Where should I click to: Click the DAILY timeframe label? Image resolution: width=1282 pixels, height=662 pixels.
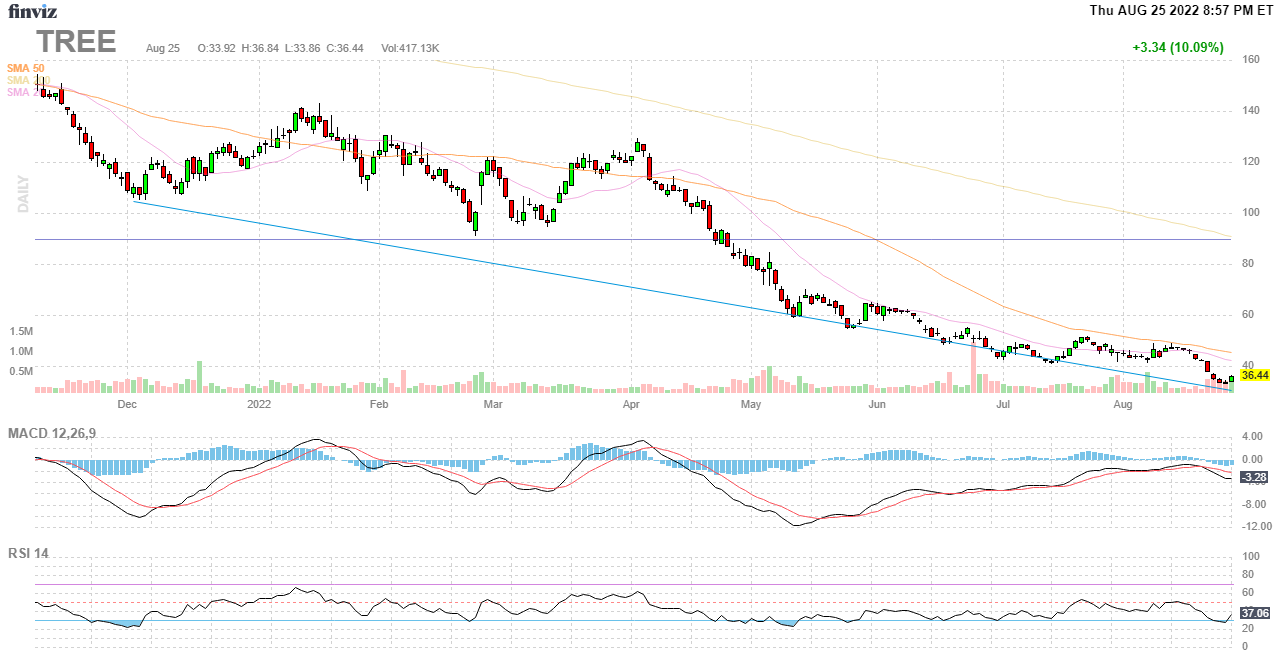22,194
